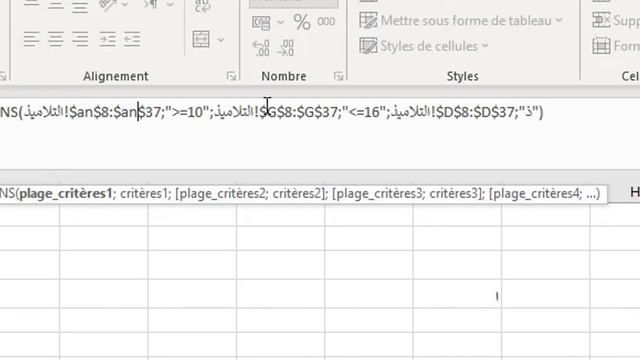Click the Format cells icon
This screenshot has width=640, height=360.
tap(601, 46)
